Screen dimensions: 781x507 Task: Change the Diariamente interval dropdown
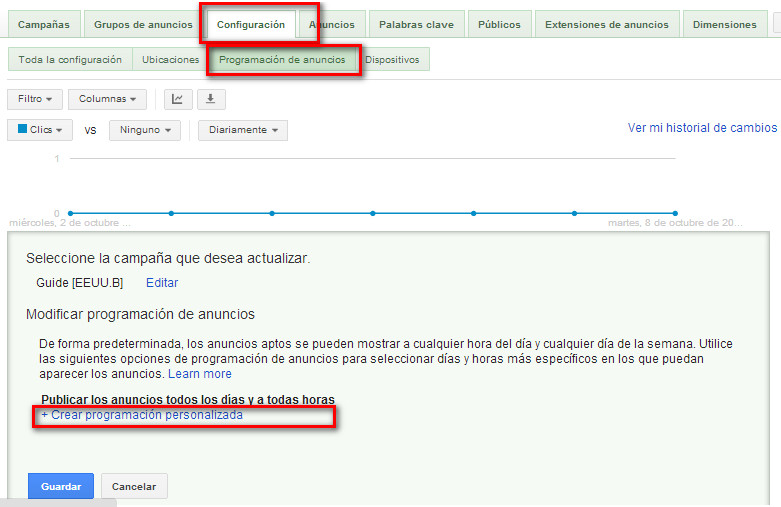tap(243, 130)
